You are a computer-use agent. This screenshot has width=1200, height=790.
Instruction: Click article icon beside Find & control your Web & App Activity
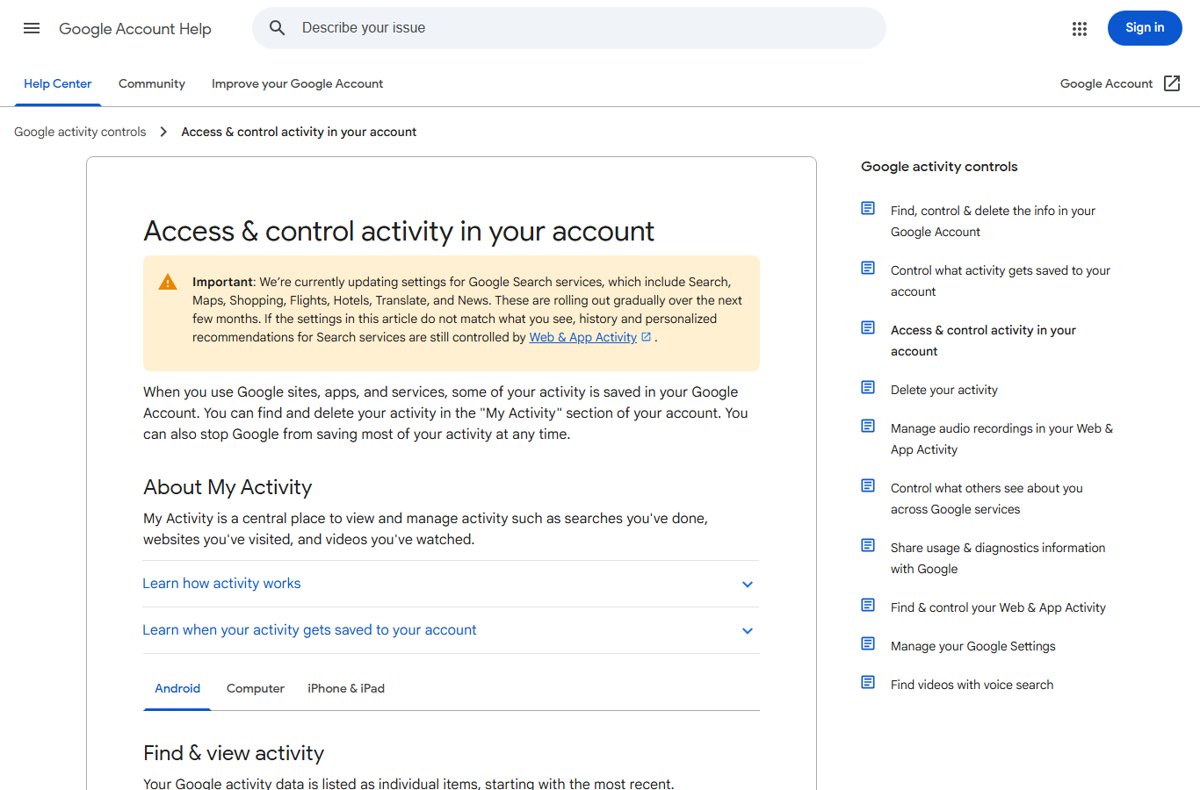click(868, 605)
